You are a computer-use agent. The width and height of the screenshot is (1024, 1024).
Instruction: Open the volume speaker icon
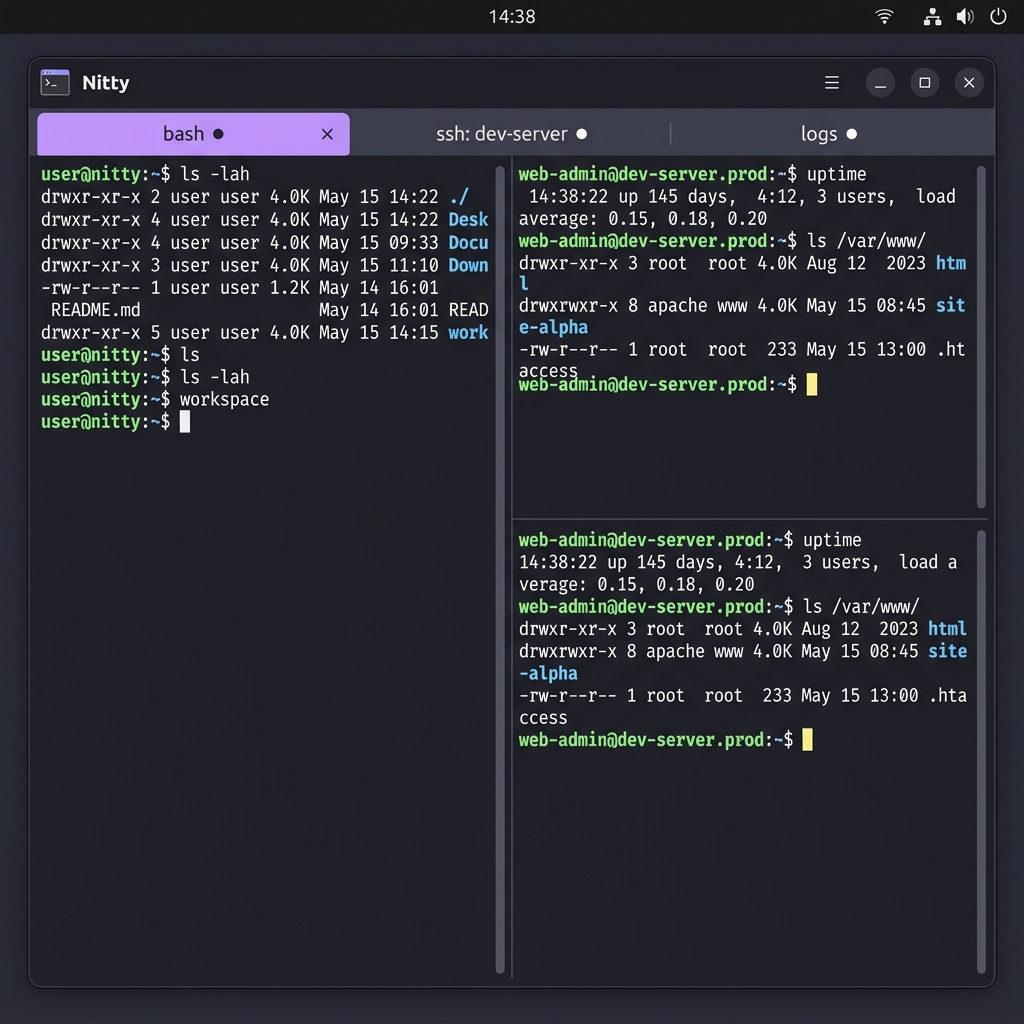coord(965,16)
